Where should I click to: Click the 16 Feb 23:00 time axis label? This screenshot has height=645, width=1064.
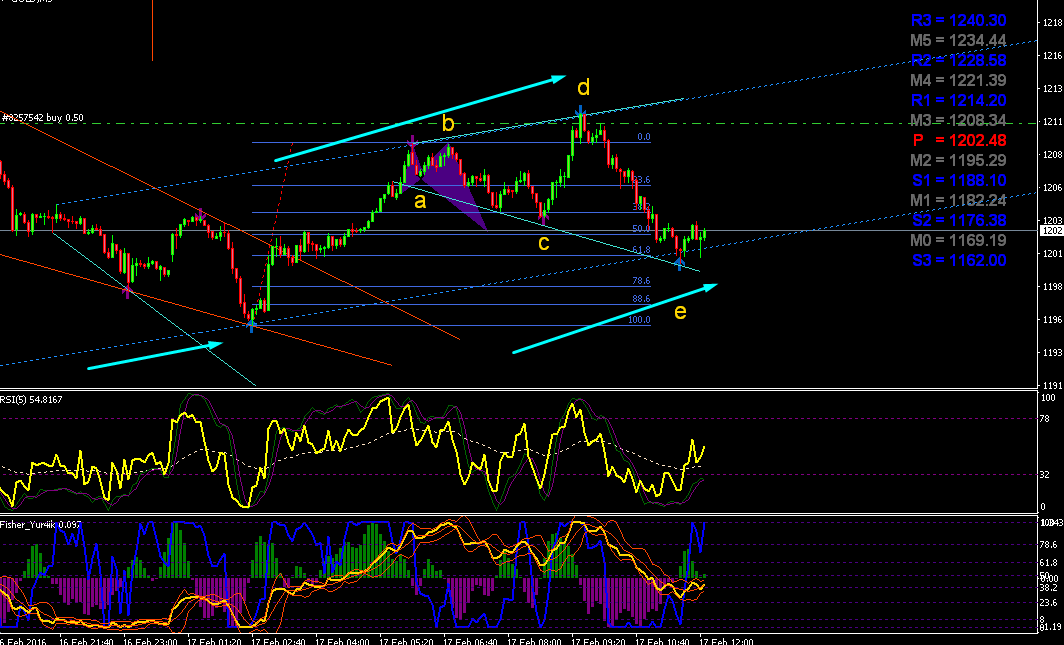click(x=151, y=641)
